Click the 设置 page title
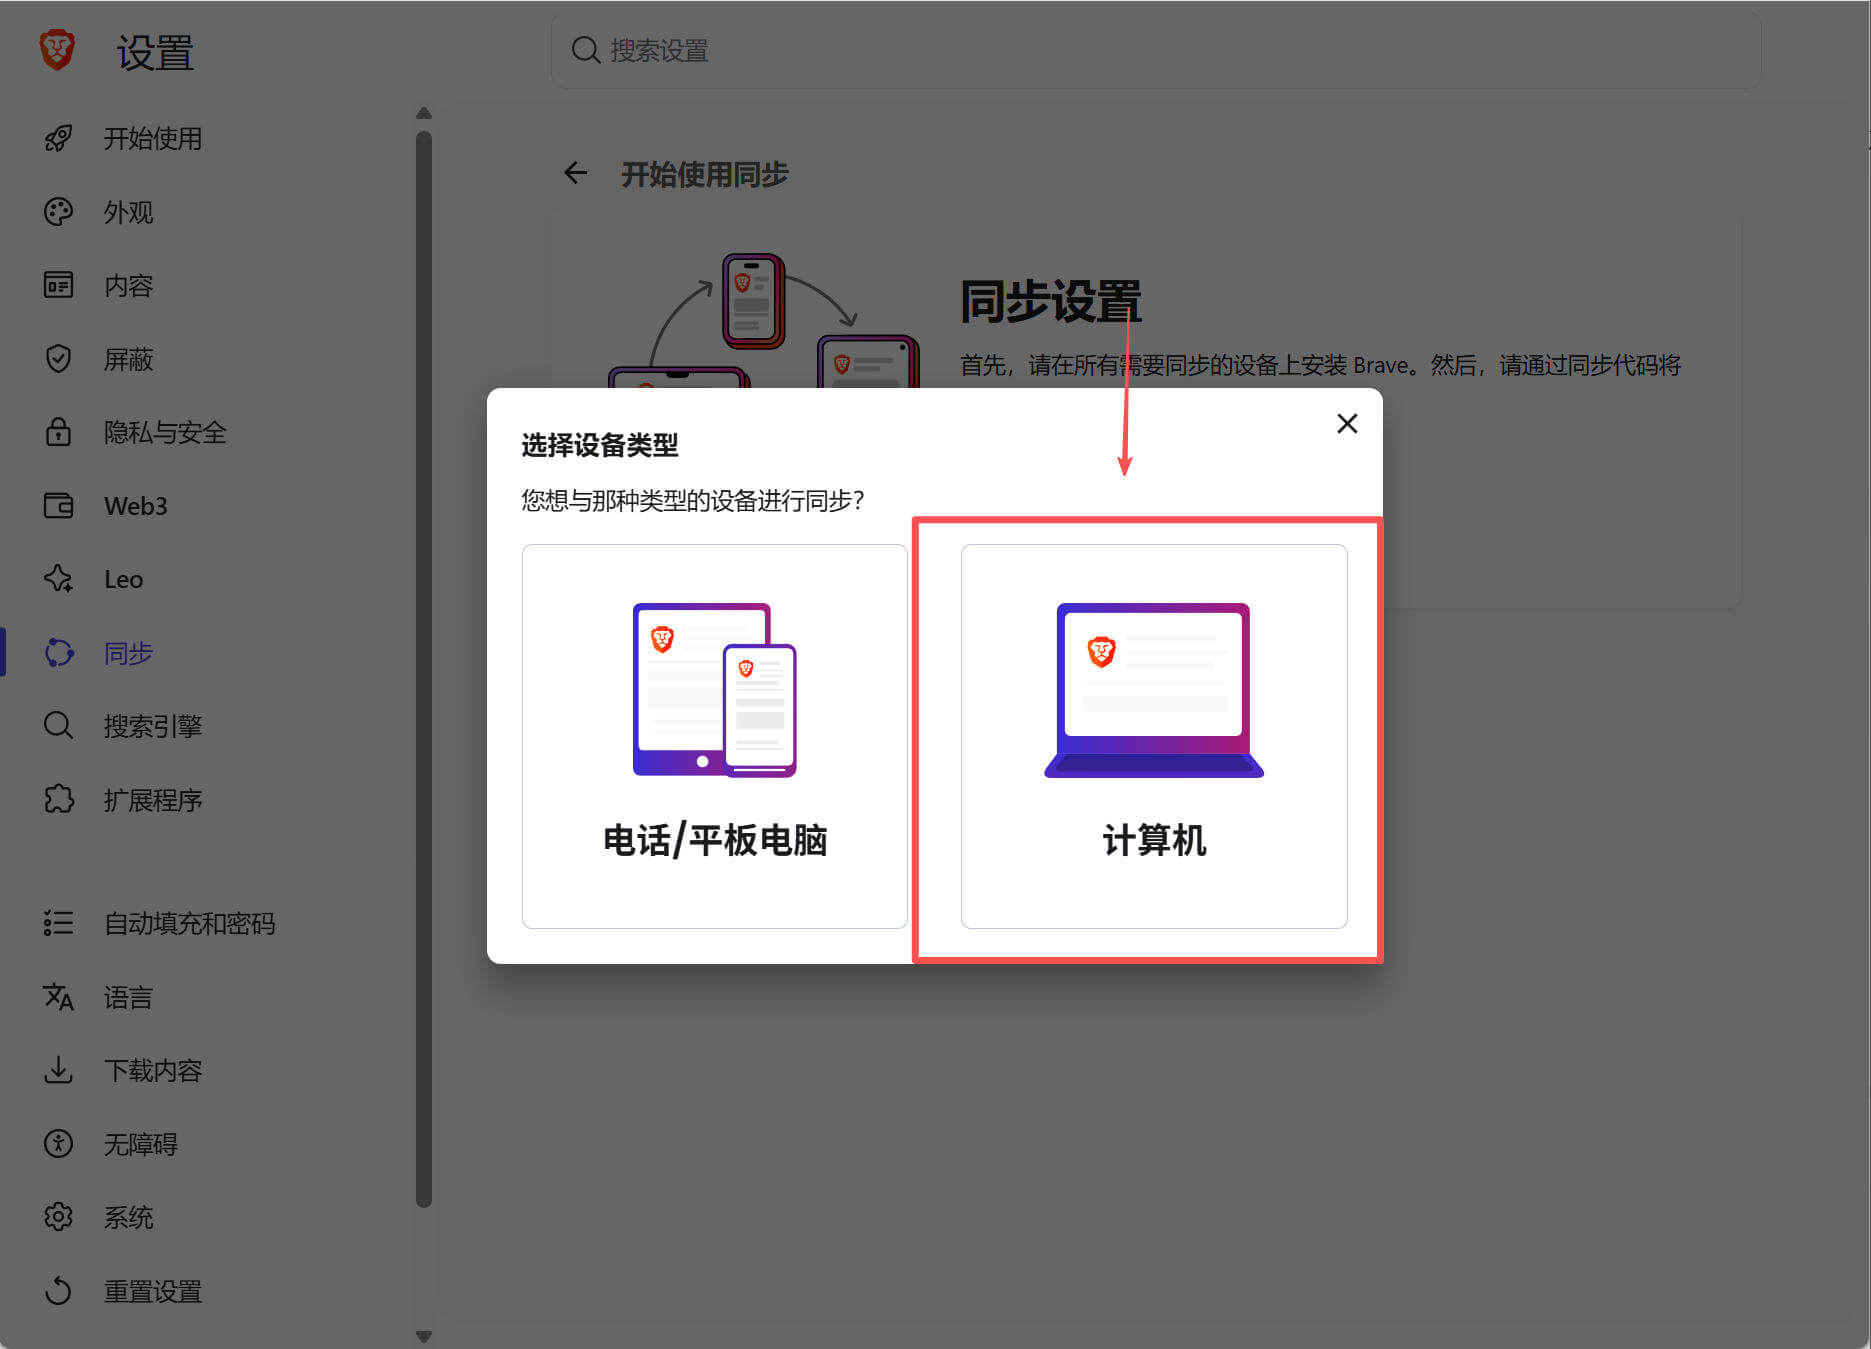This screenshot has height=1349, width=1871. (x=155, y=52)
